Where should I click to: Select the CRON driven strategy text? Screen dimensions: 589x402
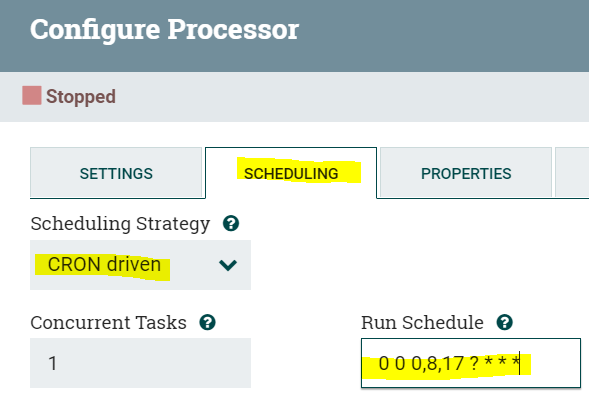tap(104, 264)
